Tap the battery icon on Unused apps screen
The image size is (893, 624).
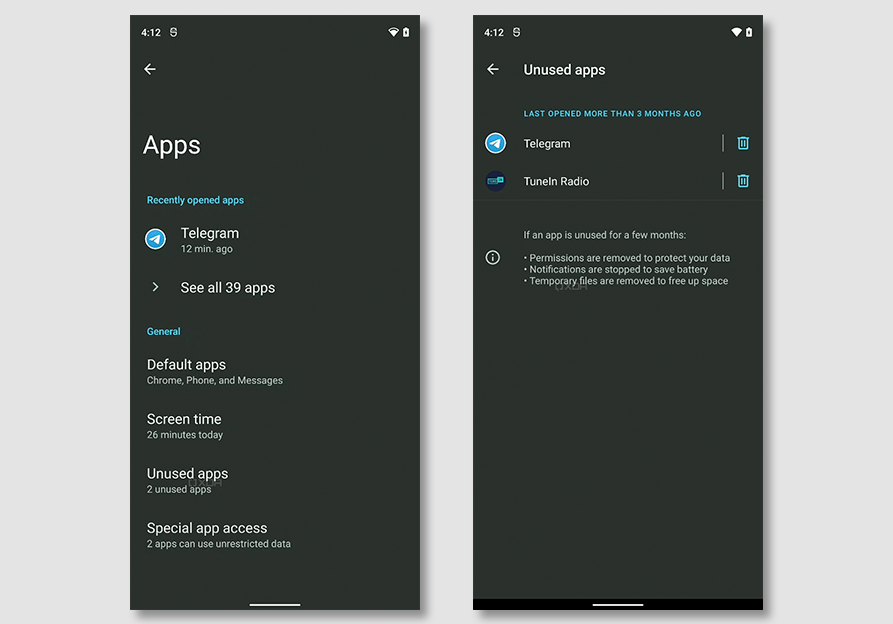pos(749,32)
